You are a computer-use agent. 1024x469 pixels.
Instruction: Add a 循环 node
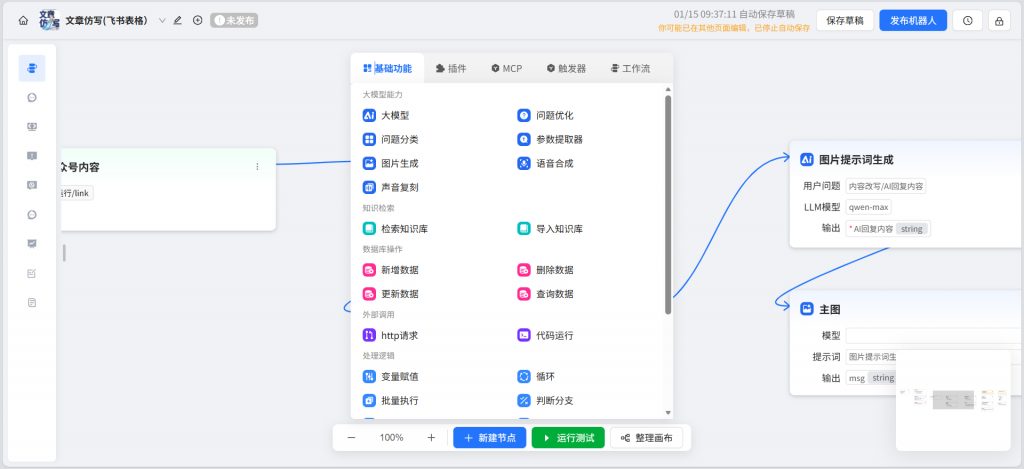pyautogui.click(x=536, y=376)
